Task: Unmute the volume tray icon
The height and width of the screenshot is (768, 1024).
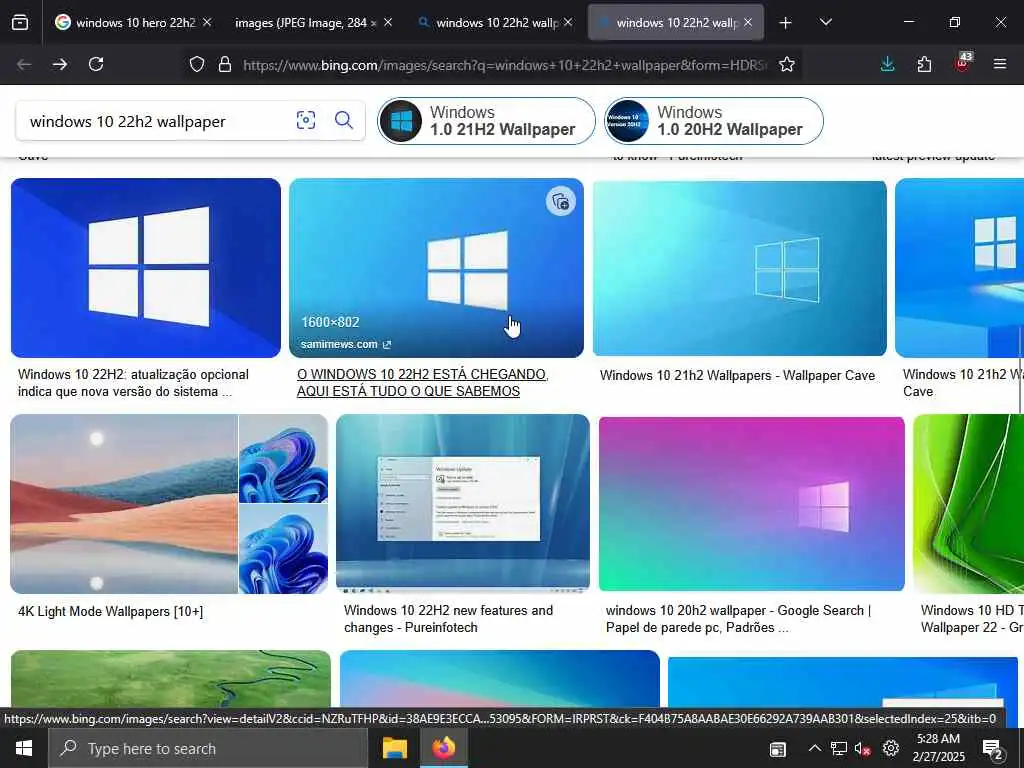Action: tap(863, 749)
